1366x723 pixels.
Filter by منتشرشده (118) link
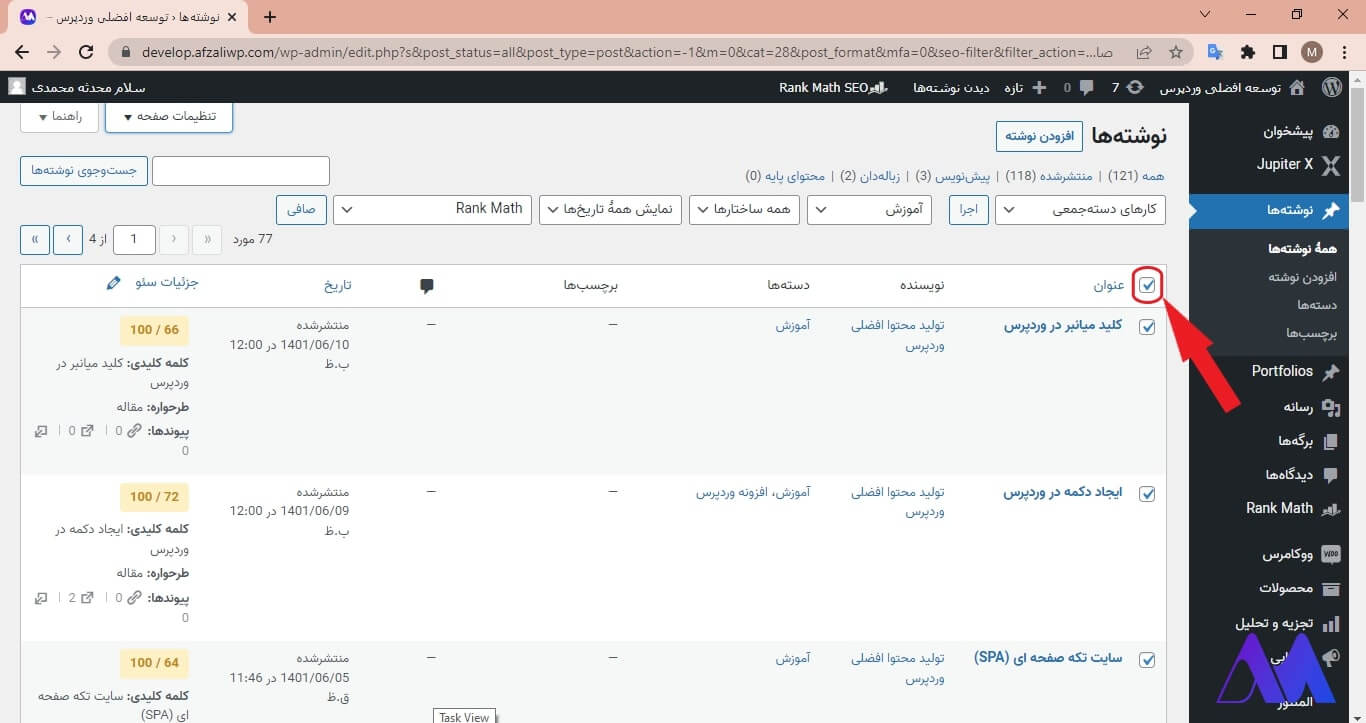(1049, 176)
